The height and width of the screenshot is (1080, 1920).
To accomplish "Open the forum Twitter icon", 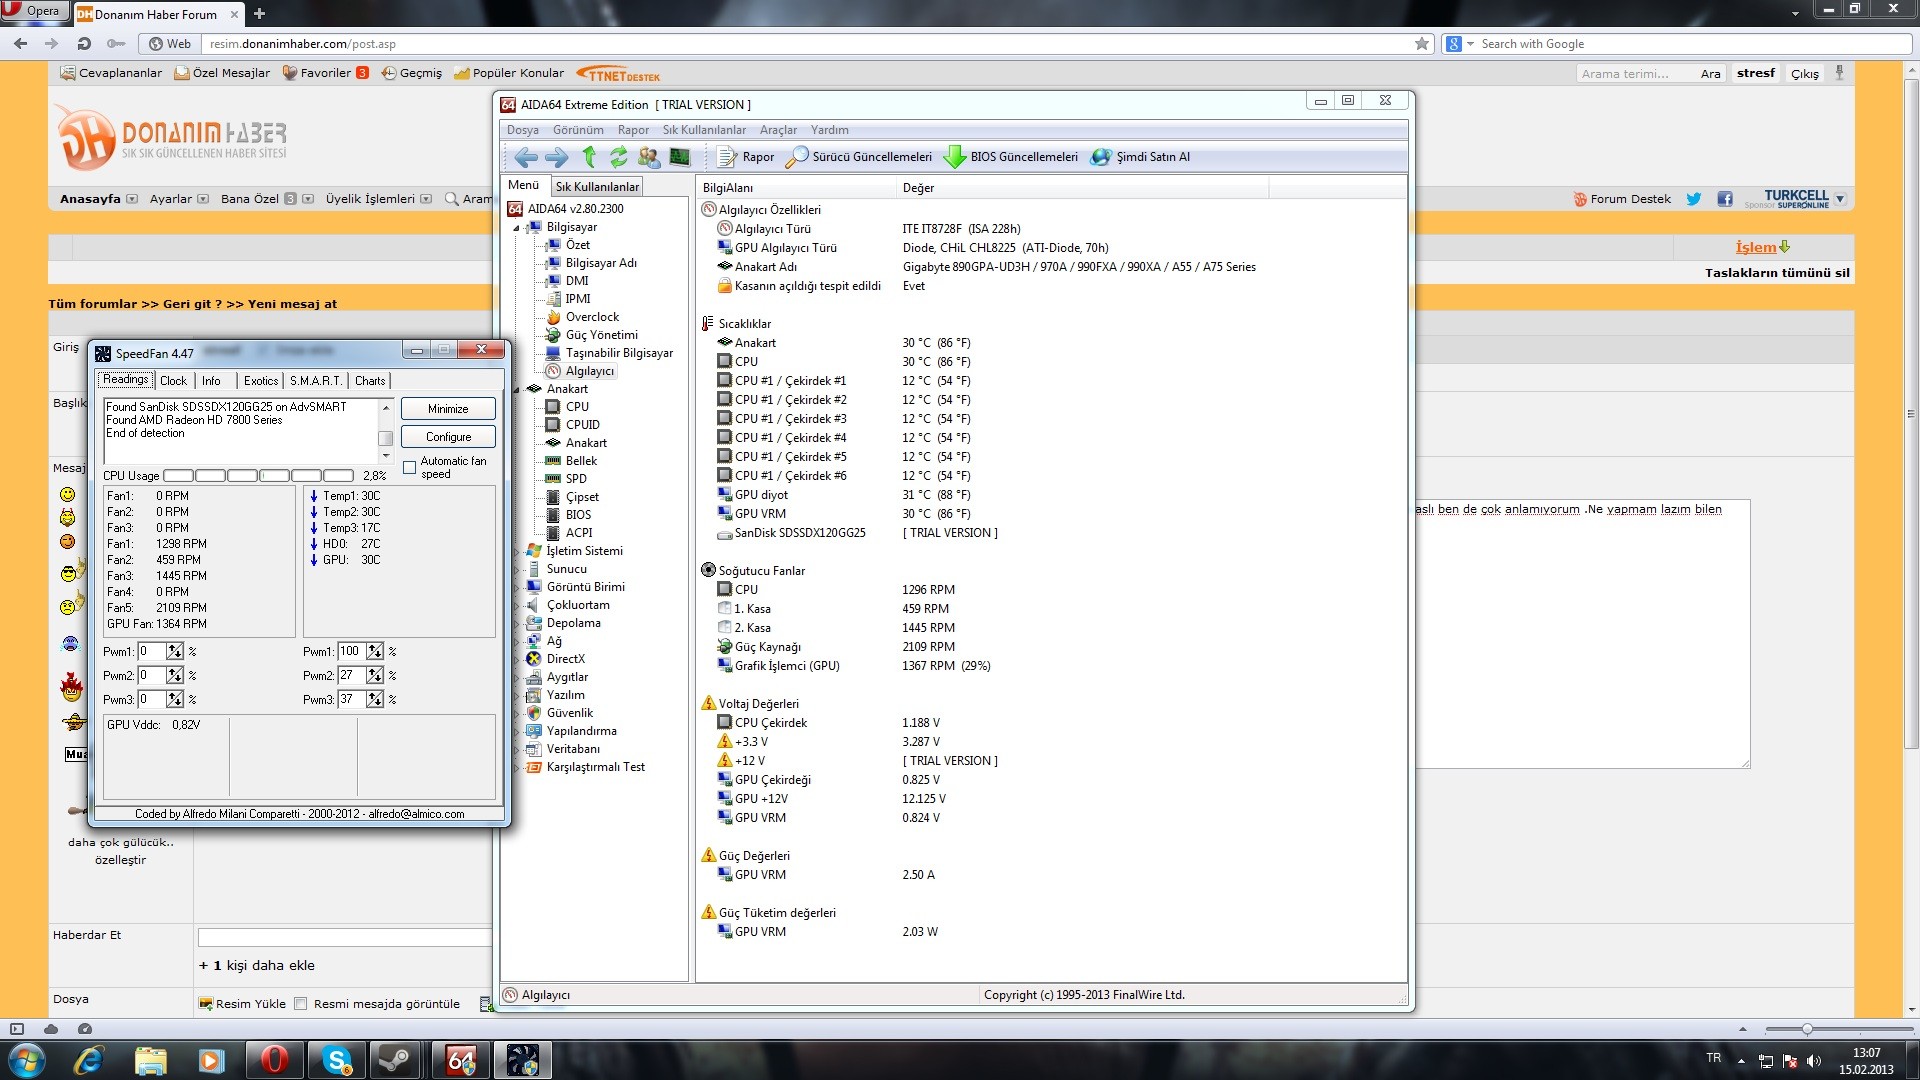I will coord(1694,199).
